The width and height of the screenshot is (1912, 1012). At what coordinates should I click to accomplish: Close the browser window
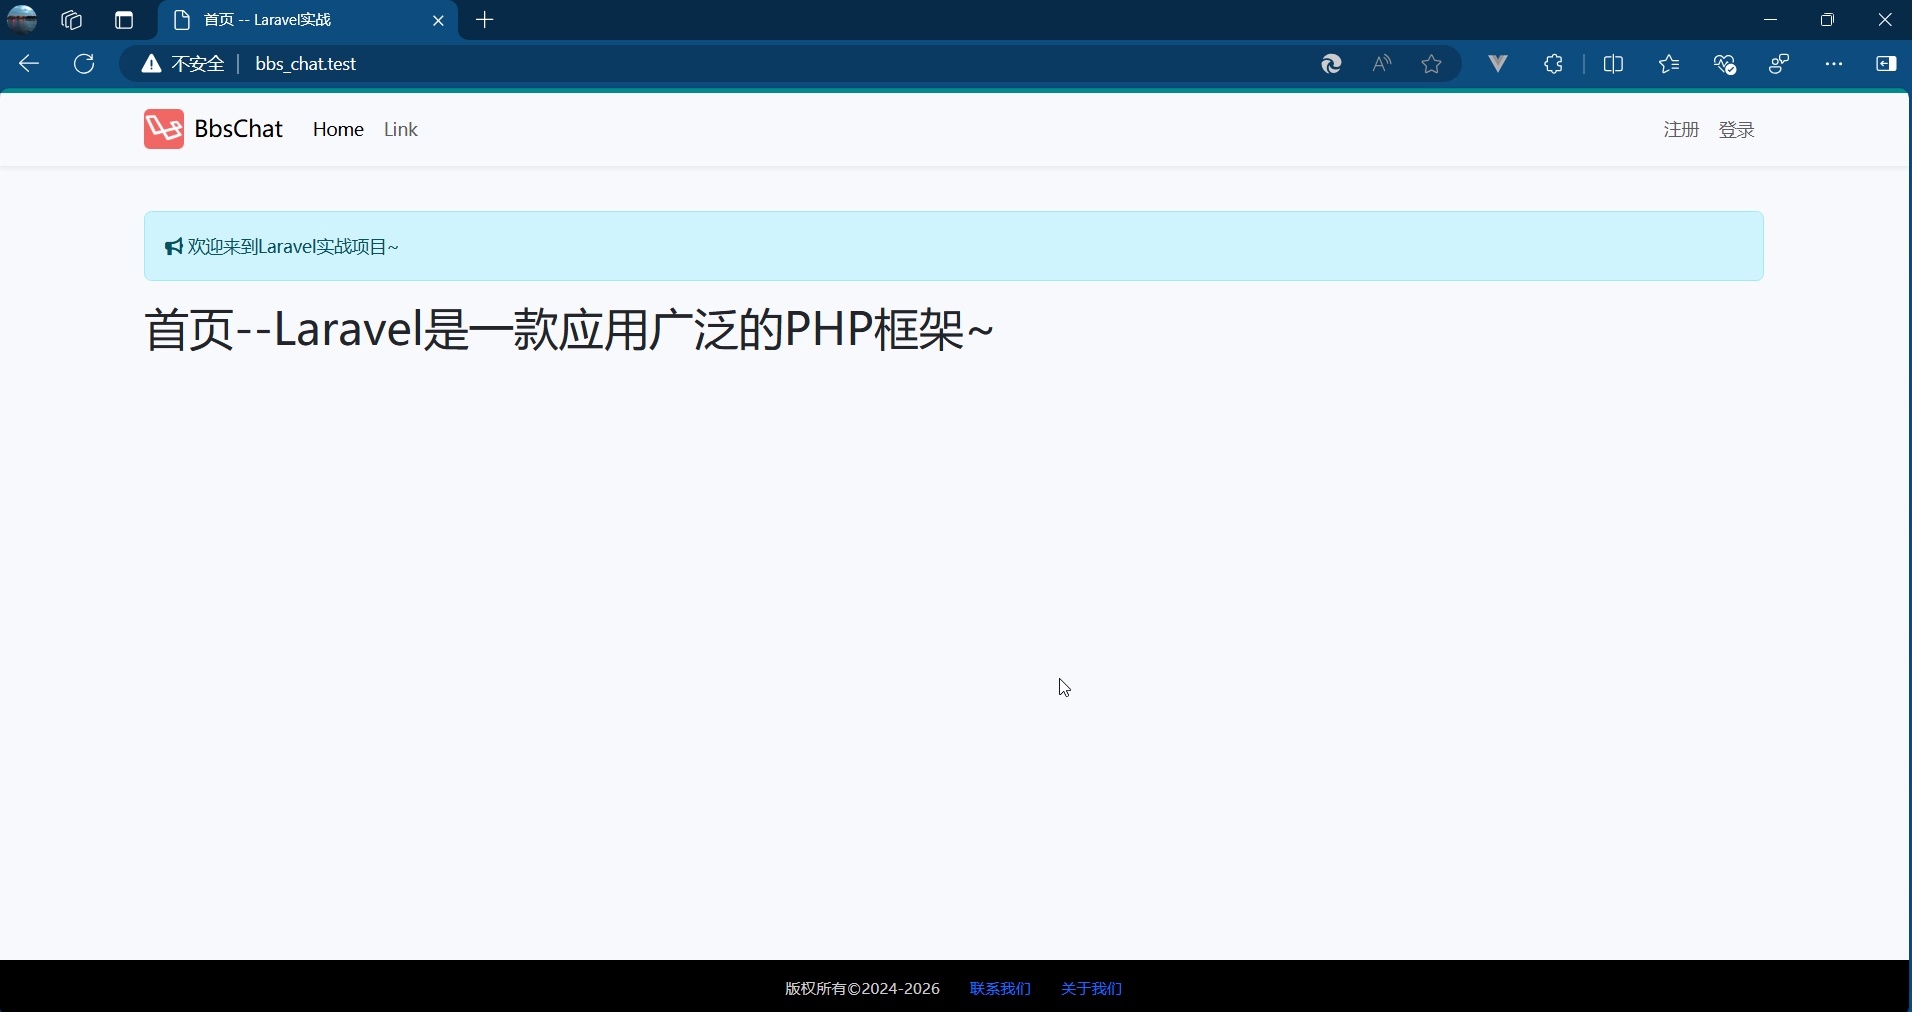[x=1885, y=20]
